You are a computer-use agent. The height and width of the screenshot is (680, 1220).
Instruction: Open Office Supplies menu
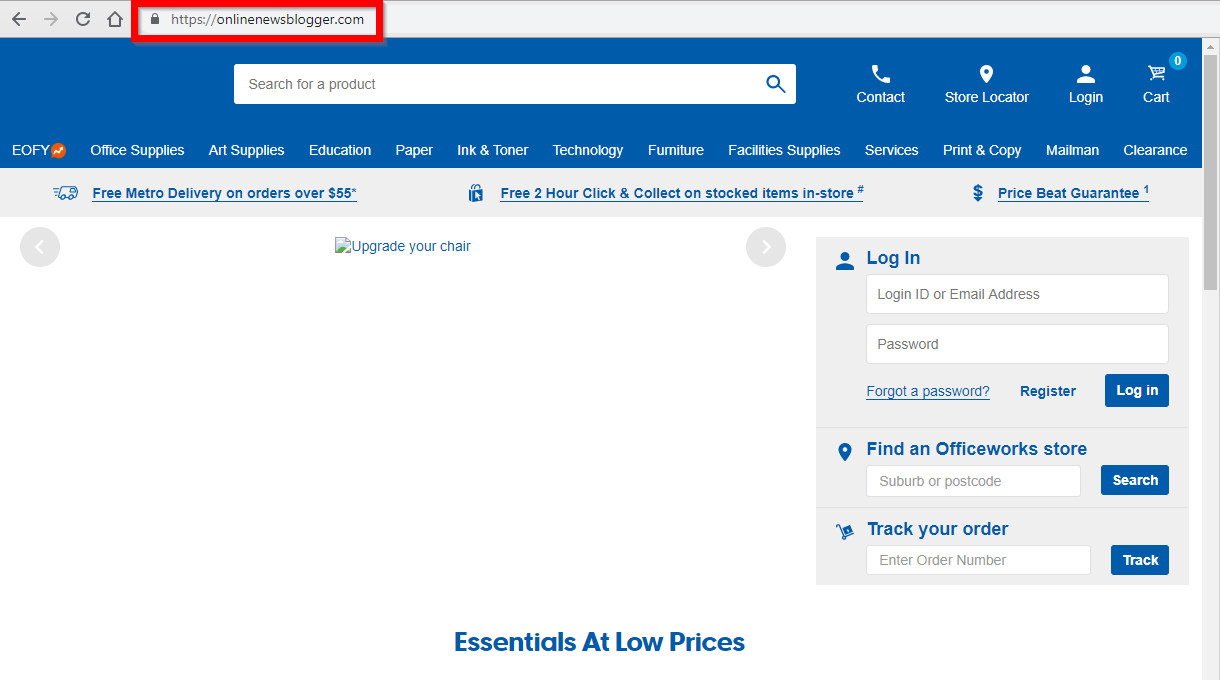[x=137, y=150]
